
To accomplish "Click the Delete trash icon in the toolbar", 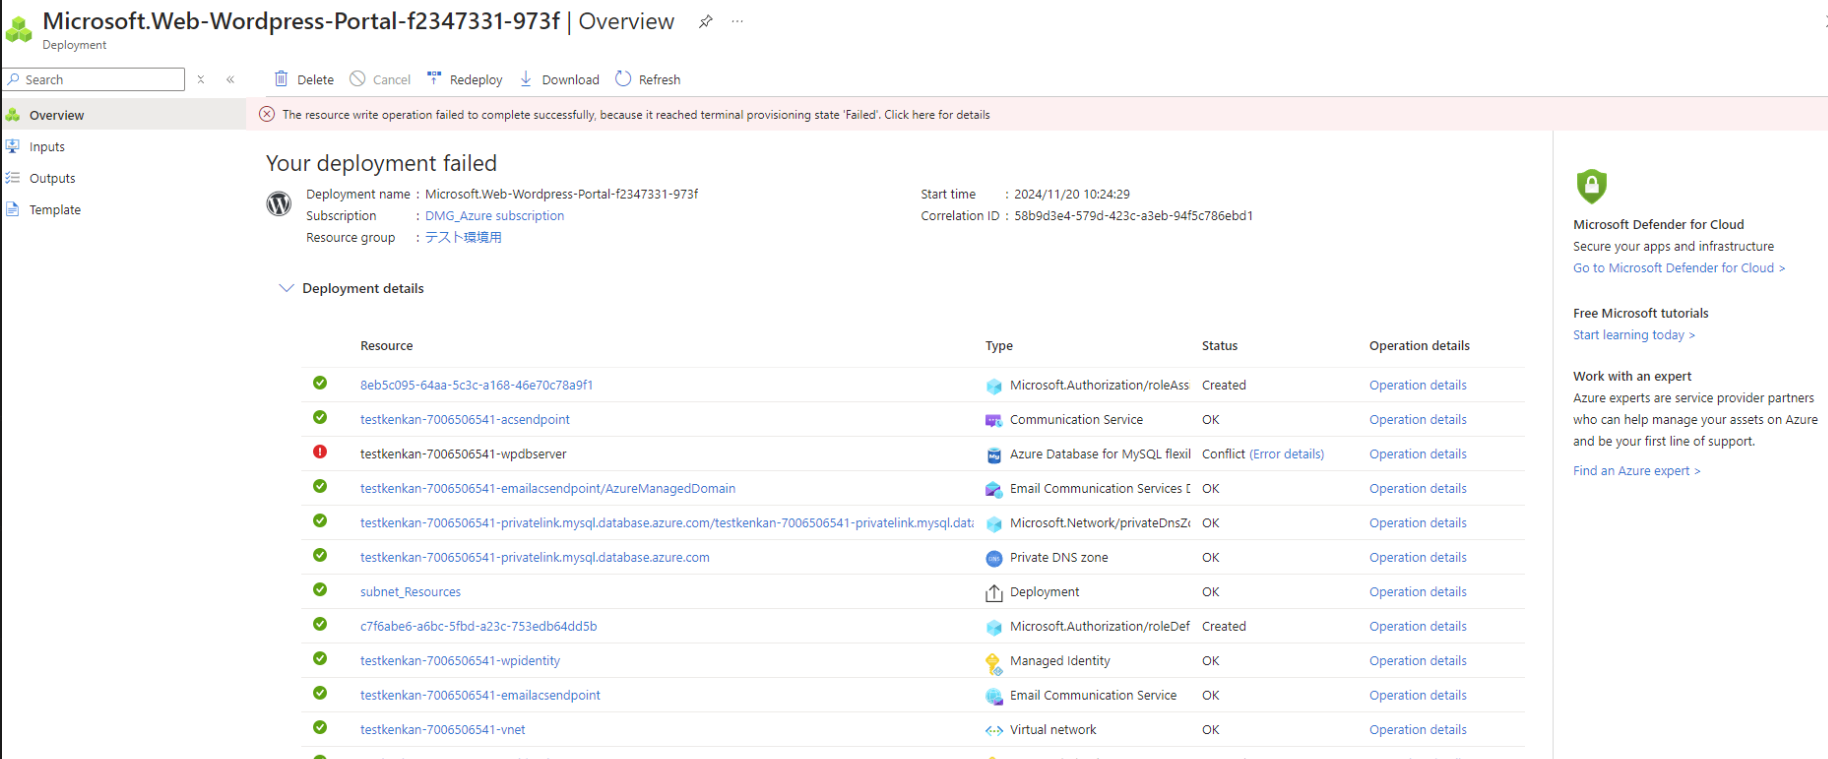I will (281, 79).
